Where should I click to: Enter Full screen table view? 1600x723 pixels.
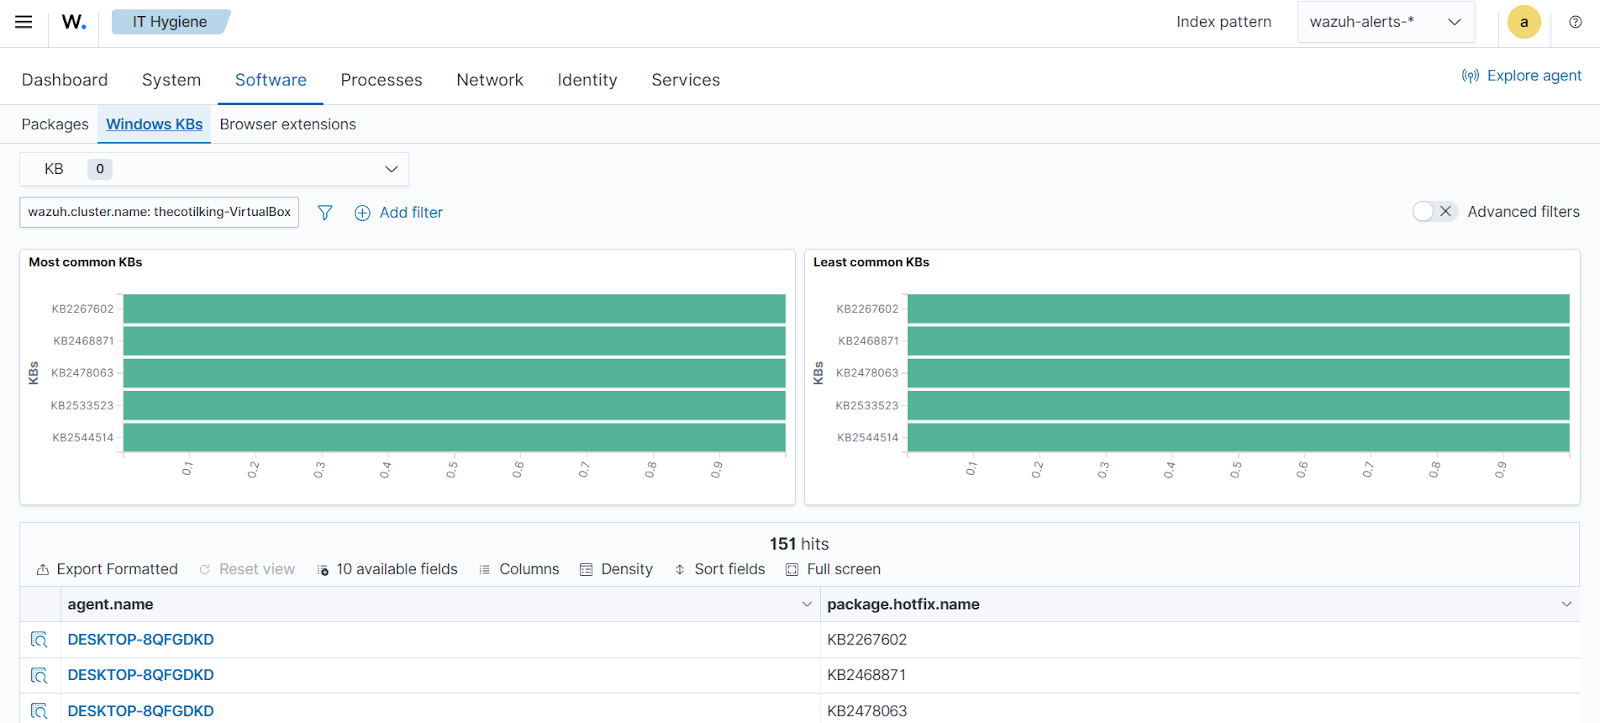(833, 569)
